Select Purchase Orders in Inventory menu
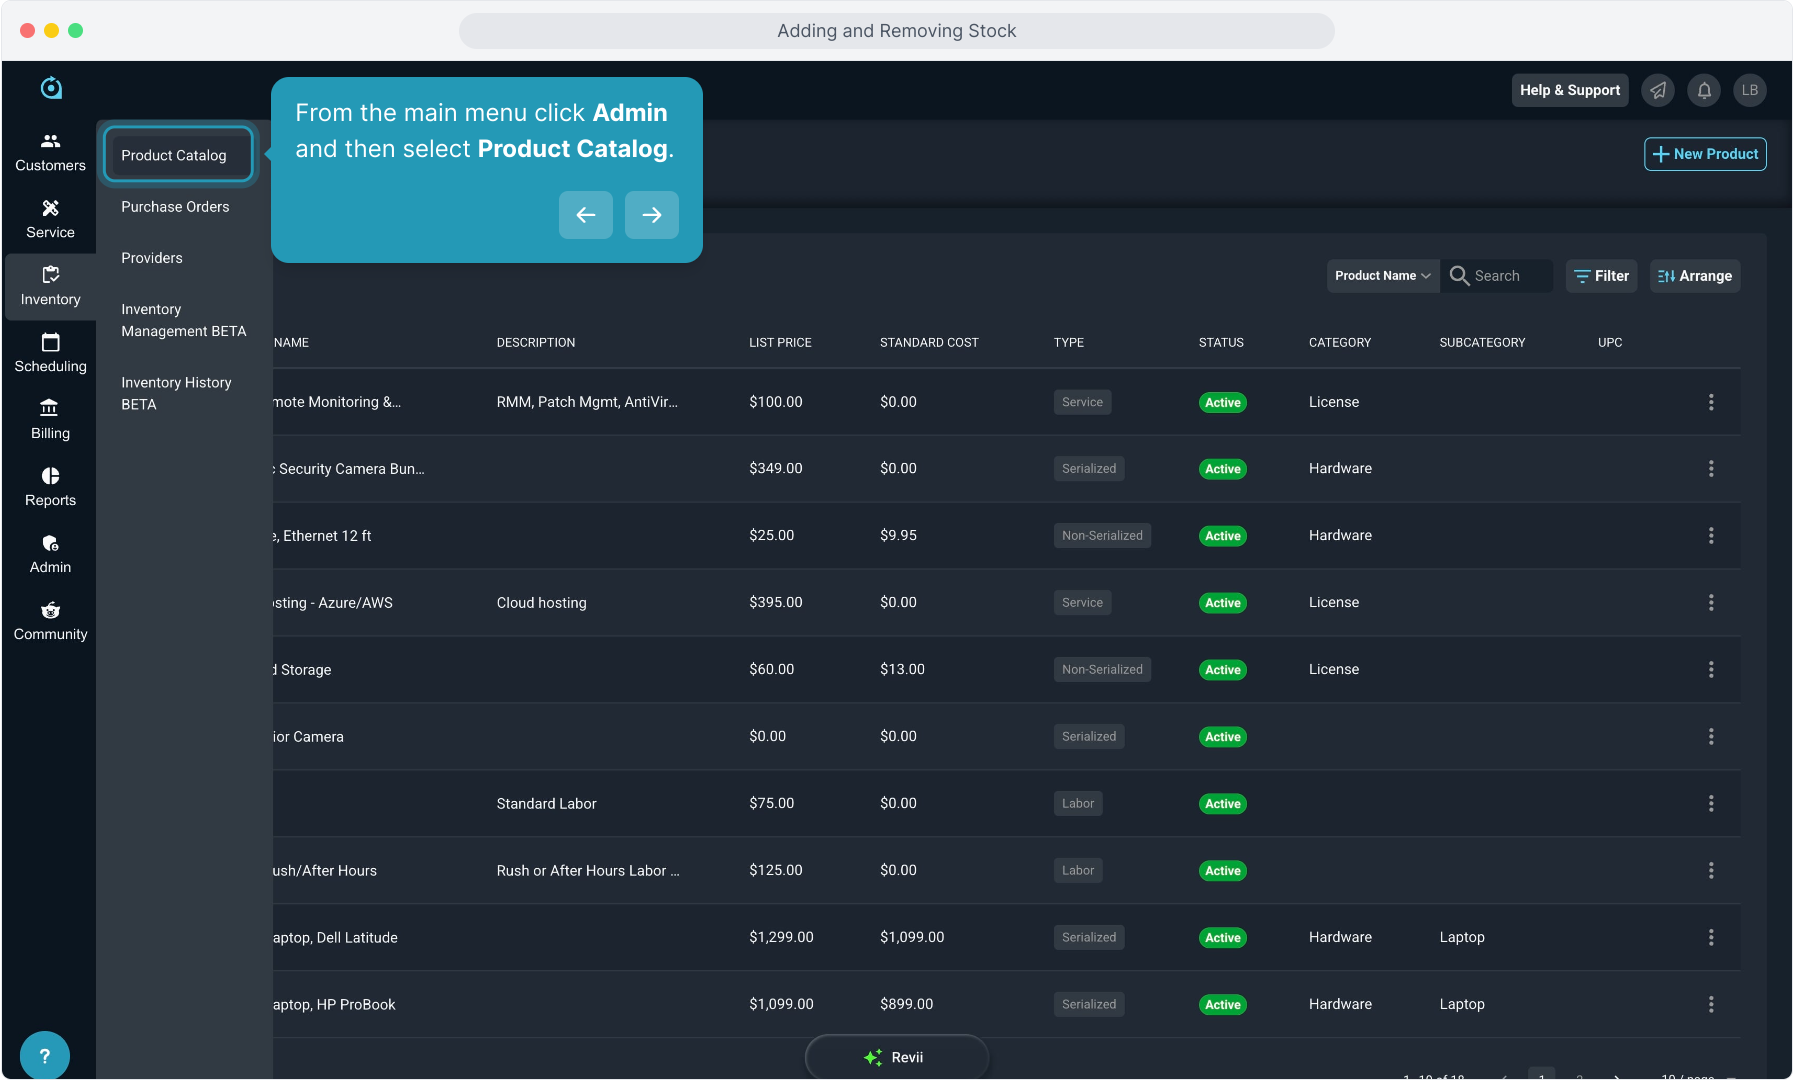This screenshot has height=1080, width=1794. (175, 207)
